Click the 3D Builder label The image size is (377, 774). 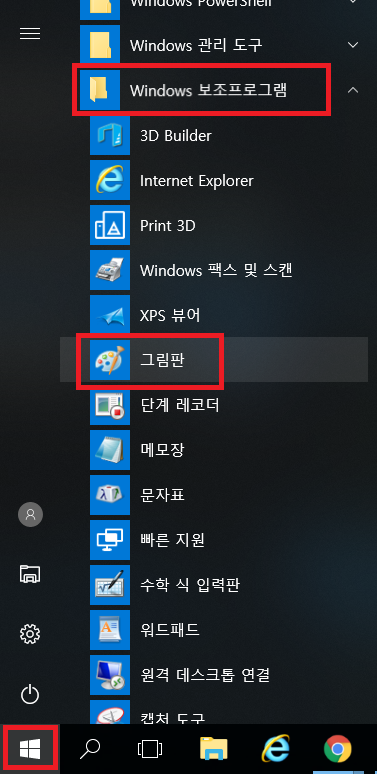pos(176,135)
